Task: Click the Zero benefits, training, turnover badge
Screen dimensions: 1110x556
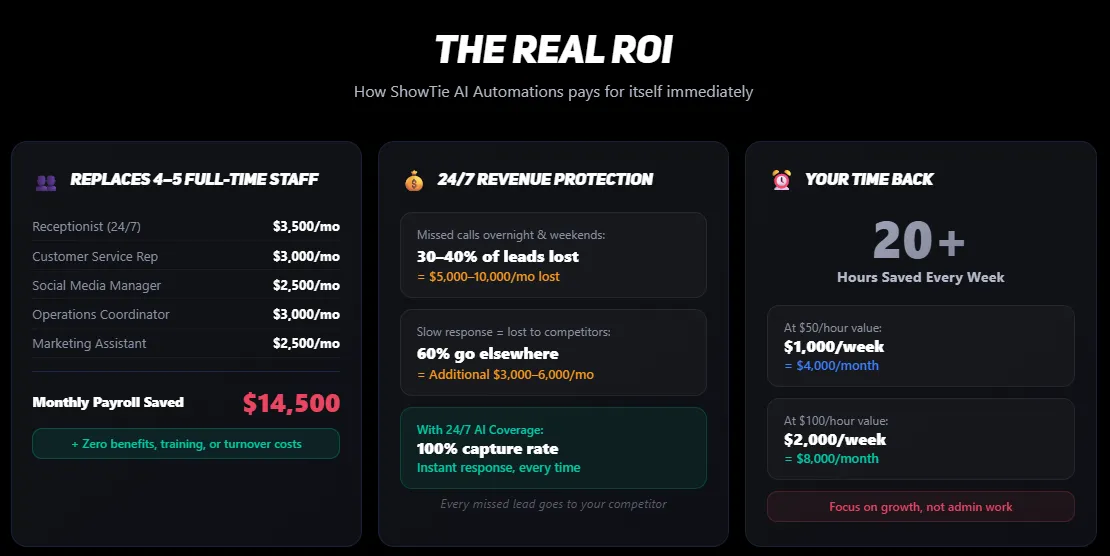Action: click(x=186, y=443)
